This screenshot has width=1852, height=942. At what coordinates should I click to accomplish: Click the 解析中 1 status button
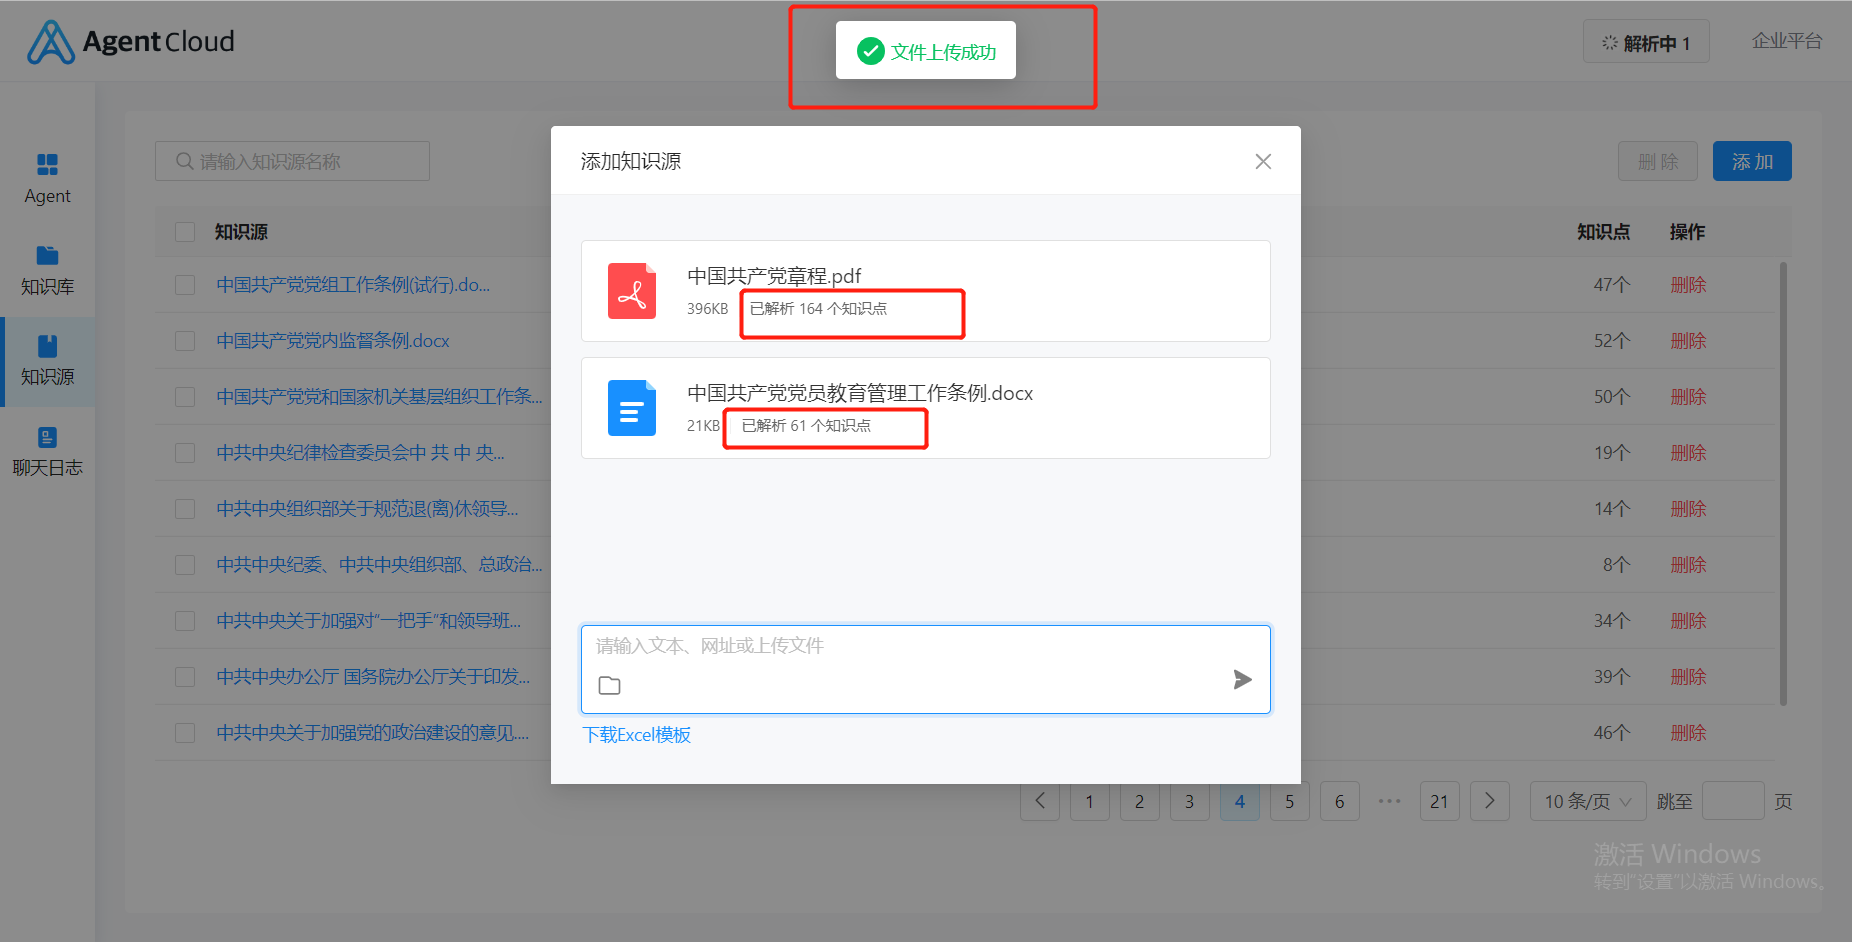click(x=1646, y=42)
